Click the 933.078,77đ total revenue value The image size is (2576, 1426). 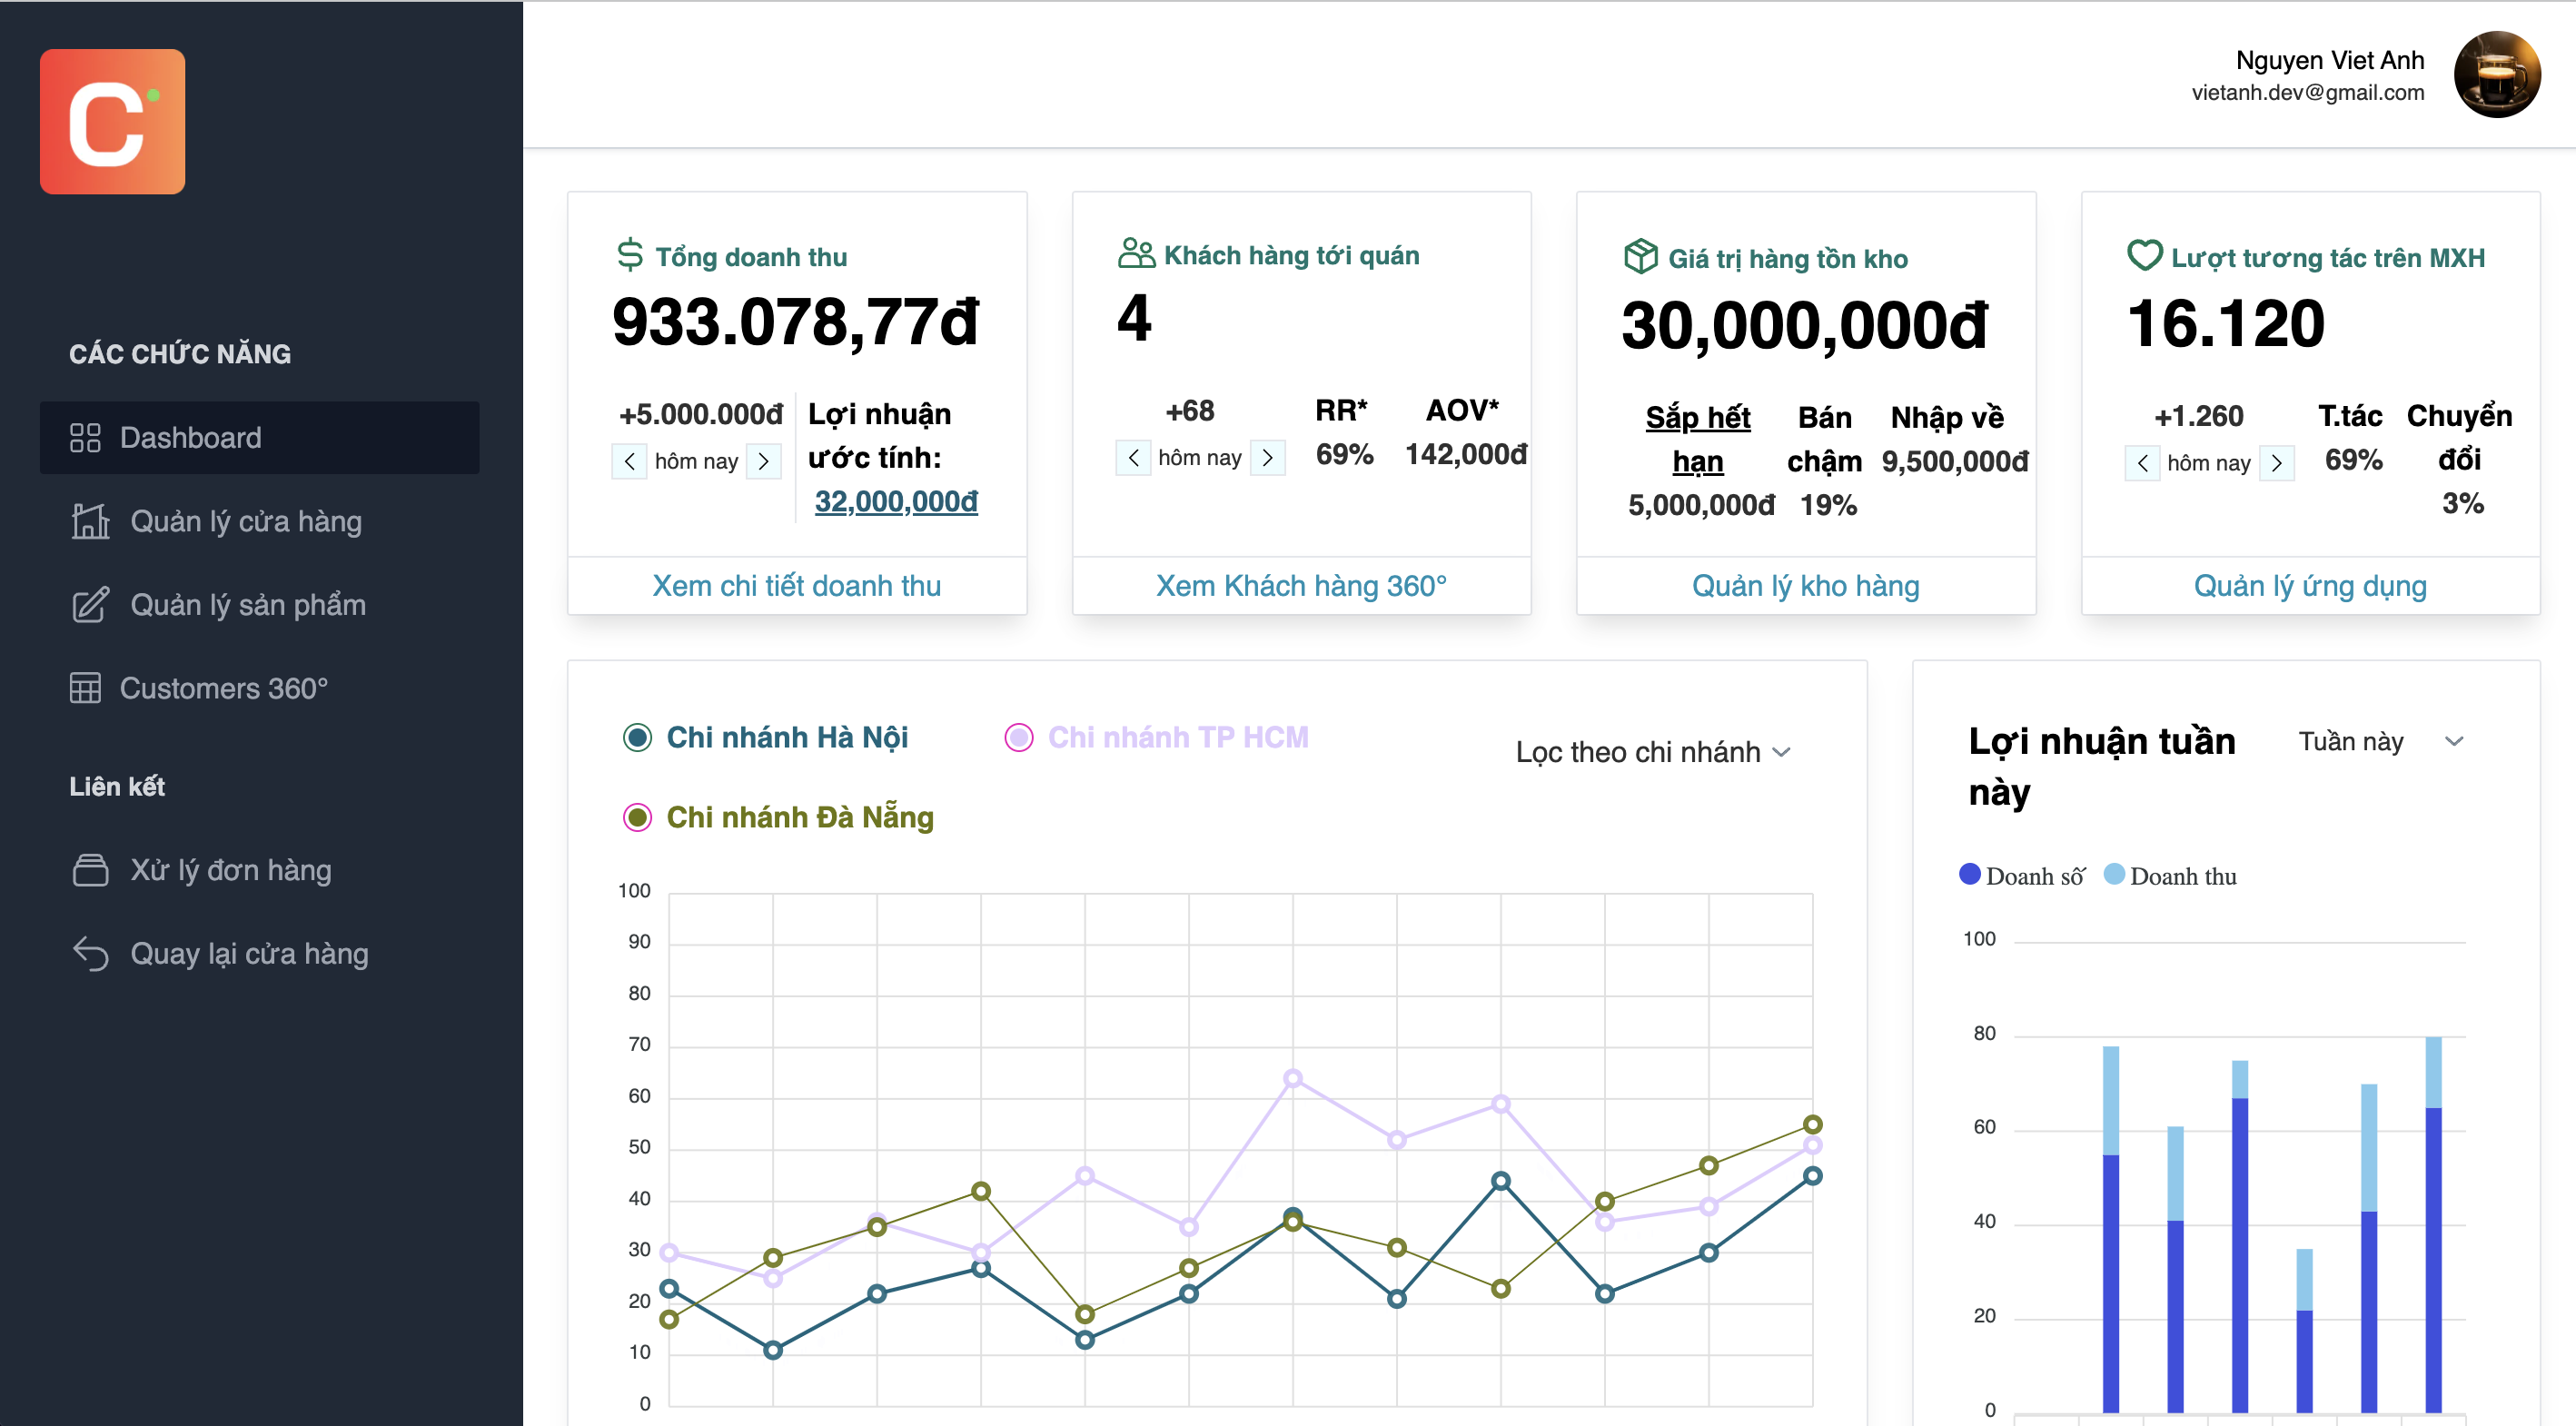(x=795, y=322)
